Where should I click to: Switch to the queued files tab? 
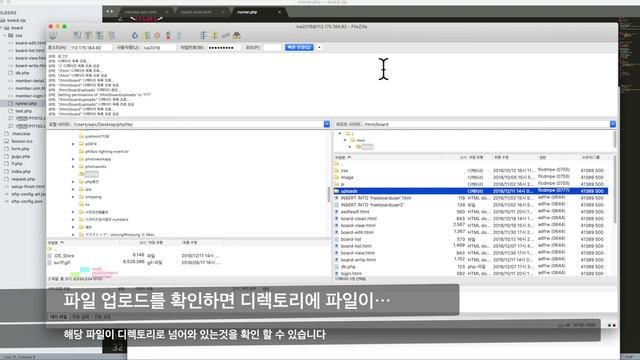coord(58,317)
